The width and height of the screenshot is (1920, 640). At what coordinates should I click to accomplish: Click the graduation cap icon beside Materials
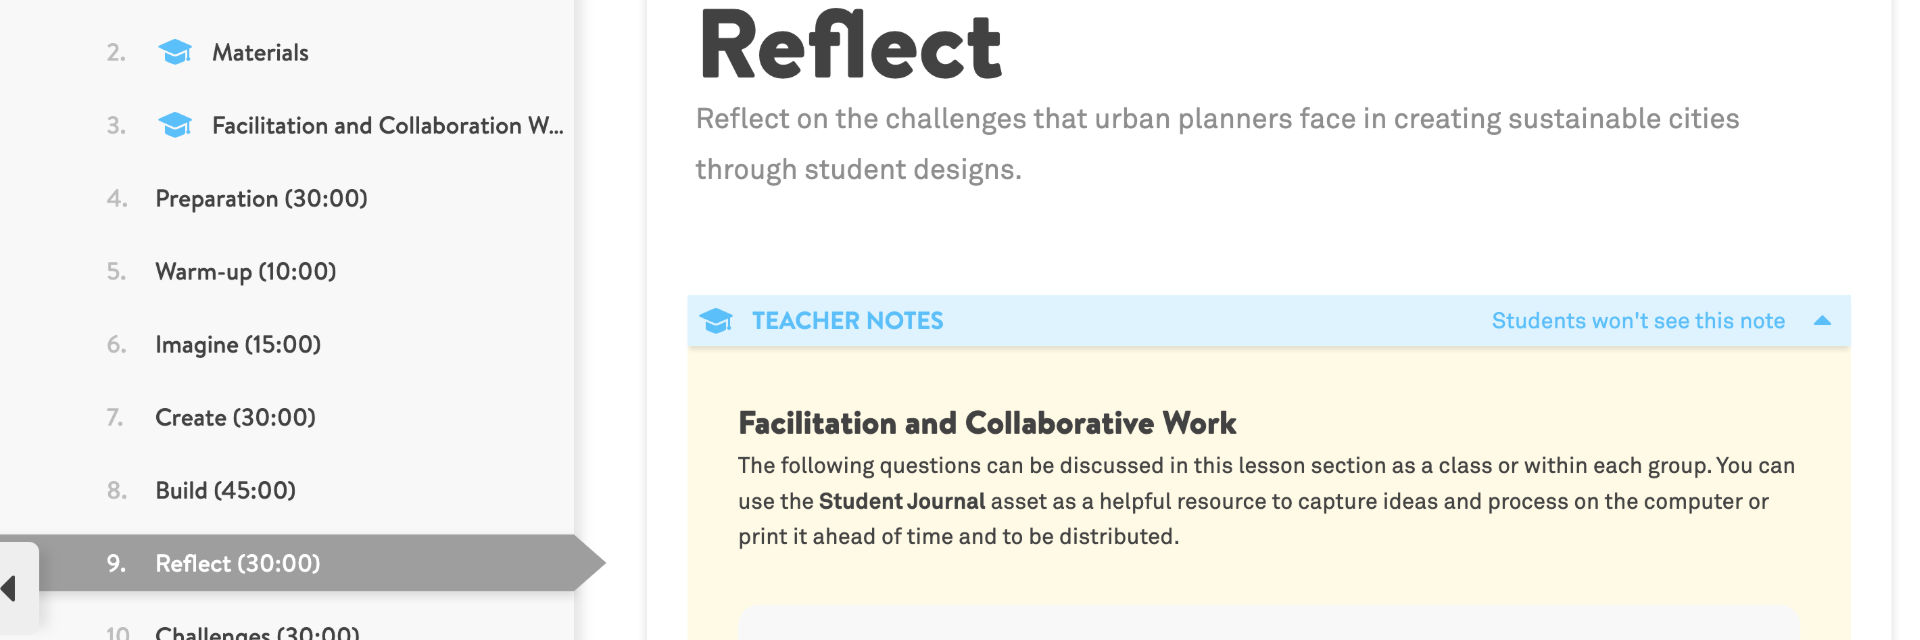pyautogui.click(x=175, y=52)
